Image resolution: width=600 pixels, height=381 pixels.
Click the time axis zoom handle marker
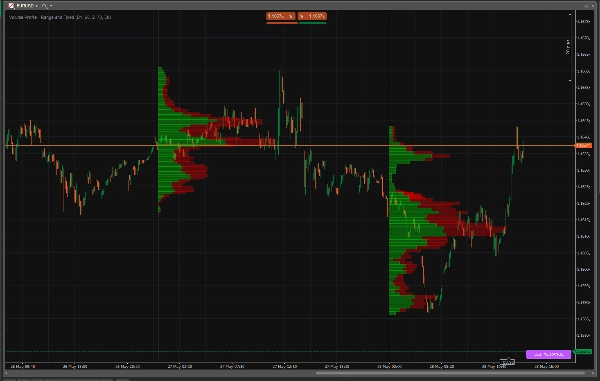[x=508, y=361]
